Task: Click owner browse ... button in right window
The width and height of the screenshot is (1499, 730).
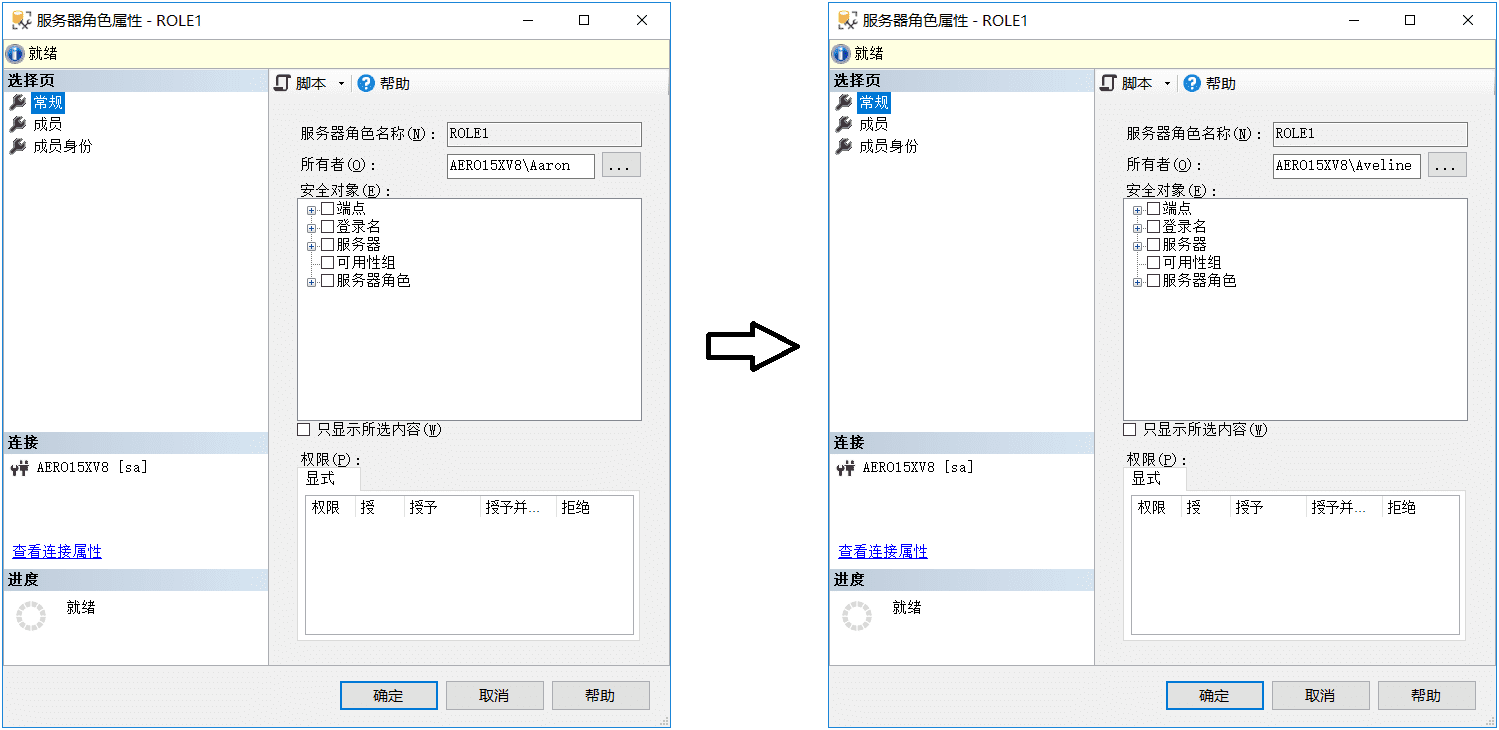Action: [1447, 166]
